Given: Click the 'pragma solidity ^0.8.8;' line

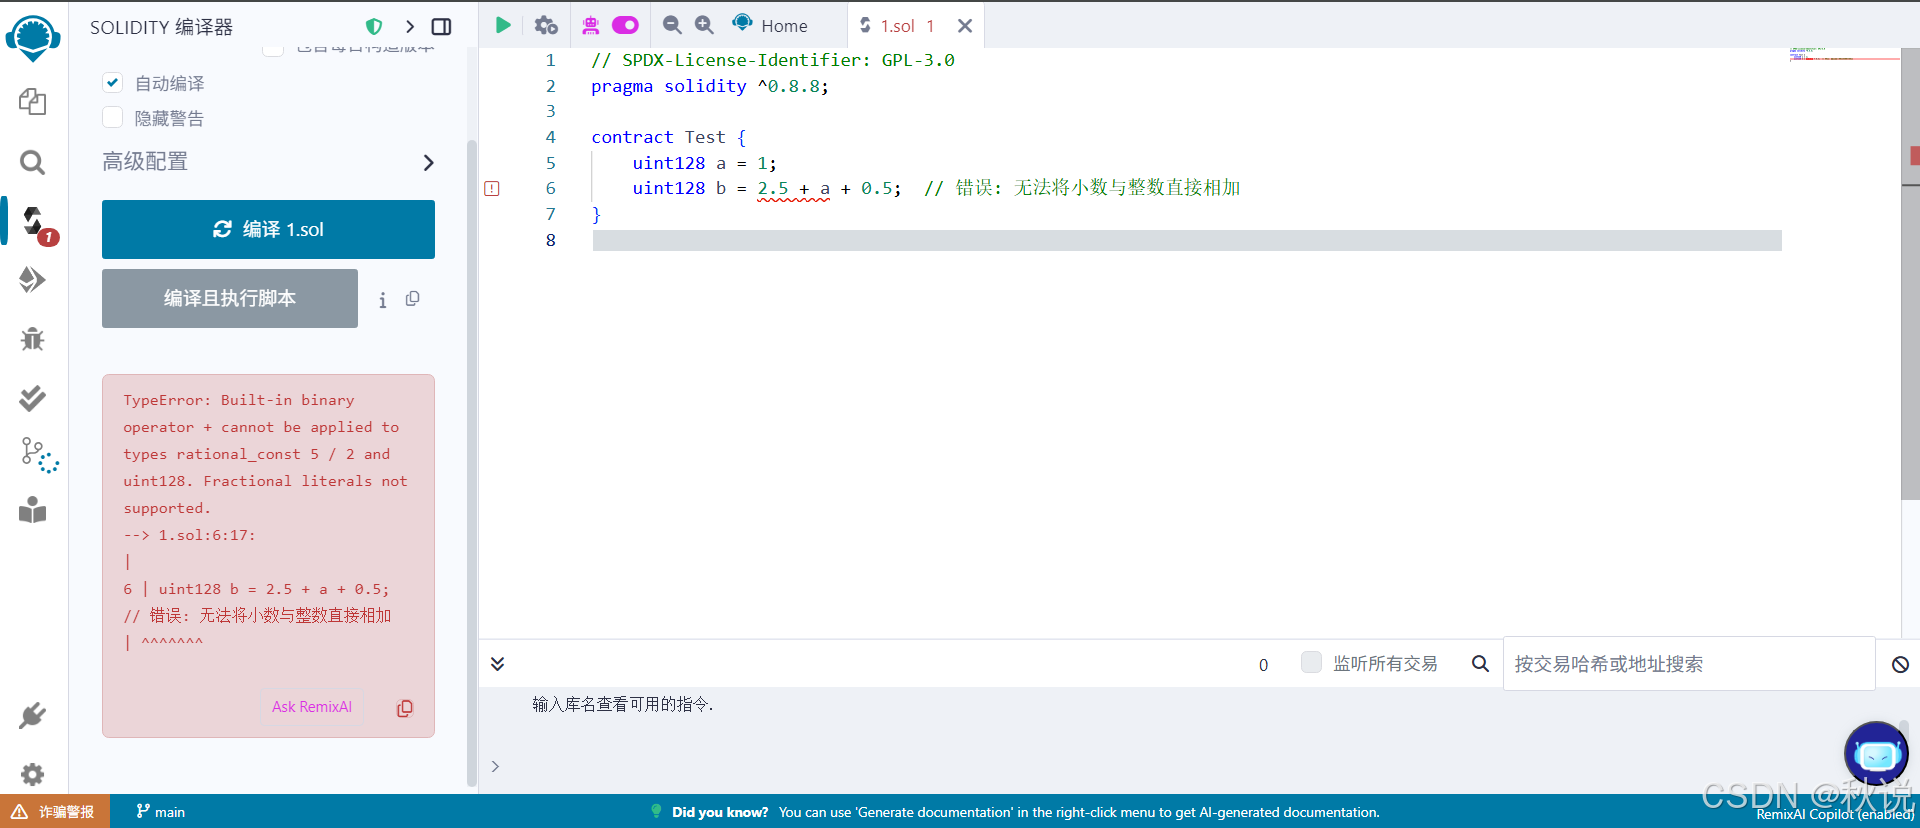Looking at the screenshot, I should [710, 86].
